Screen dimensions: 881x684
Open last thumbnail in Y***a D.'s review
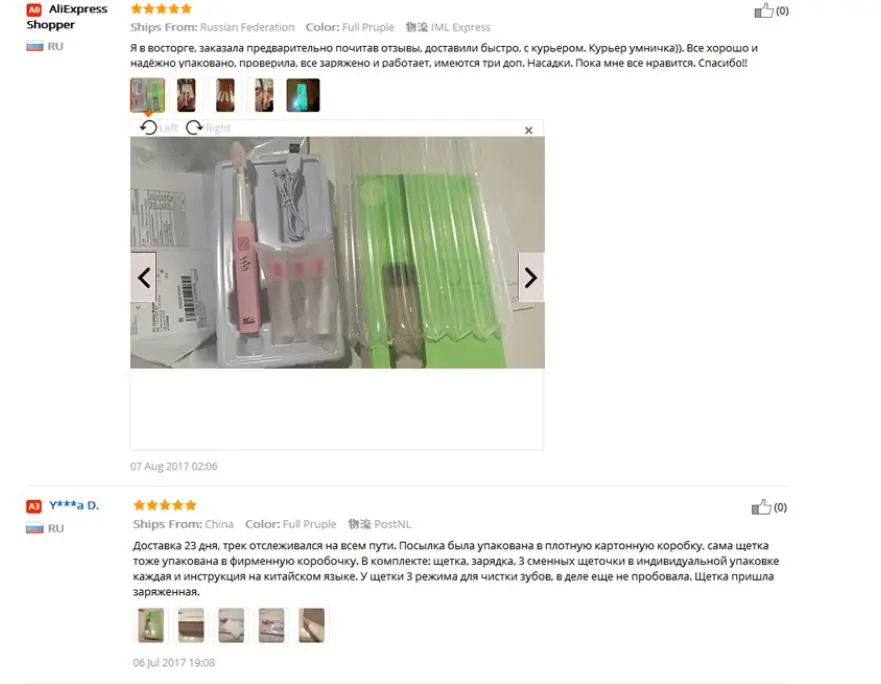point(312,625)
